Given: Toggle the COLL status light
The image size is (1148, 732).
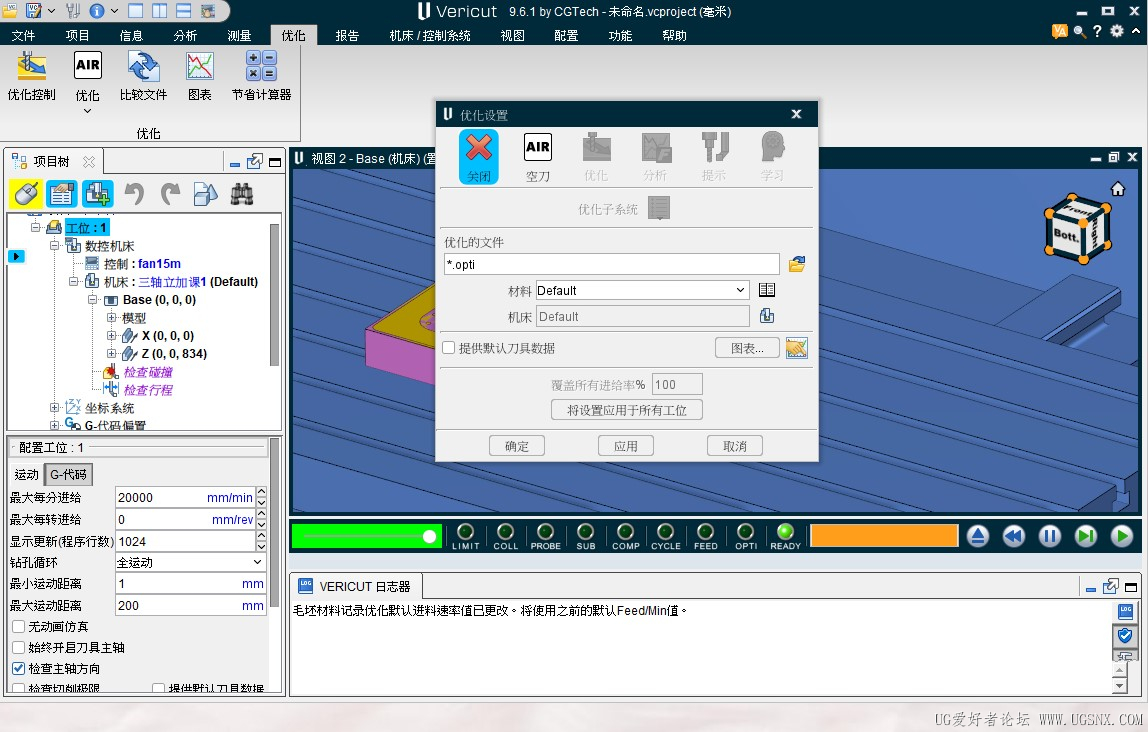Looking at the screenshot, I should click(505, 531).
